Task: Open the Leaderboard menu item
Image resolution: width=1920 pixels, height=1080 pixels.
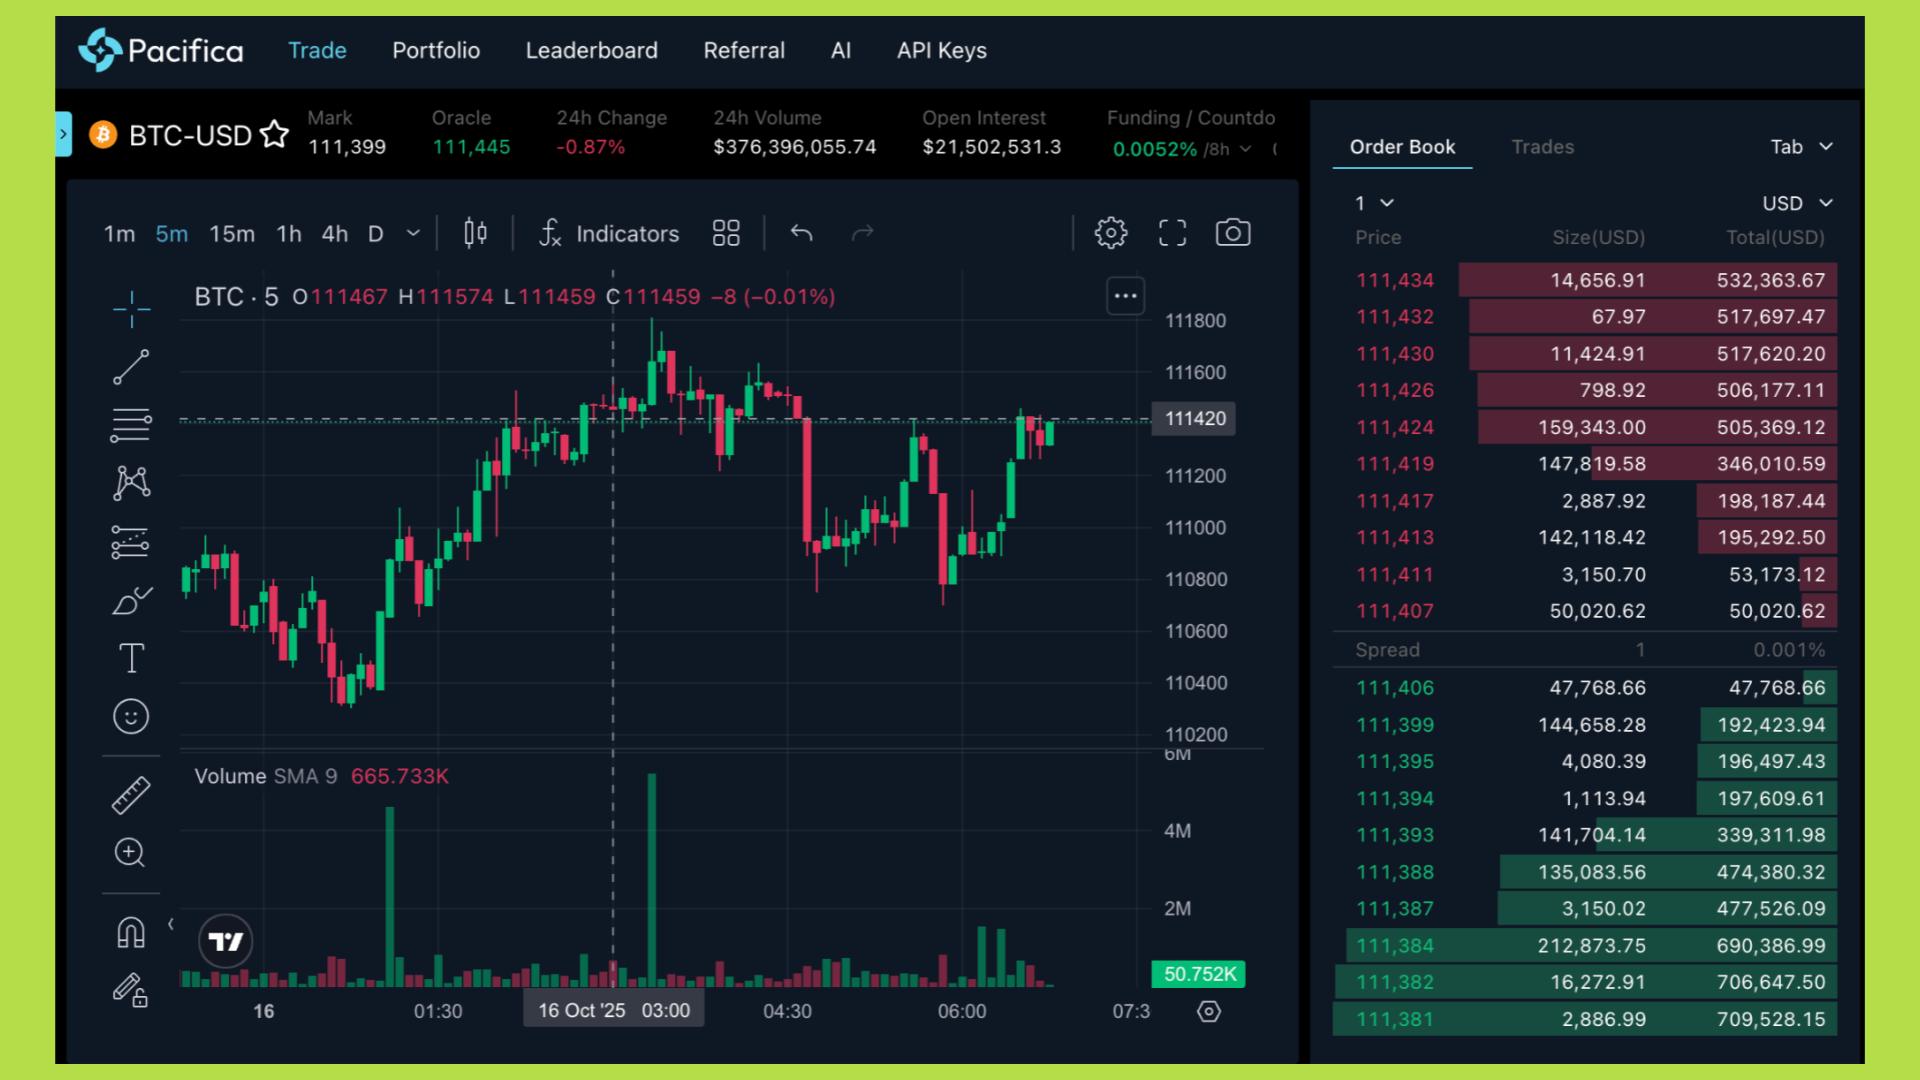Action: pyautogui.click(x=591, y=50)
